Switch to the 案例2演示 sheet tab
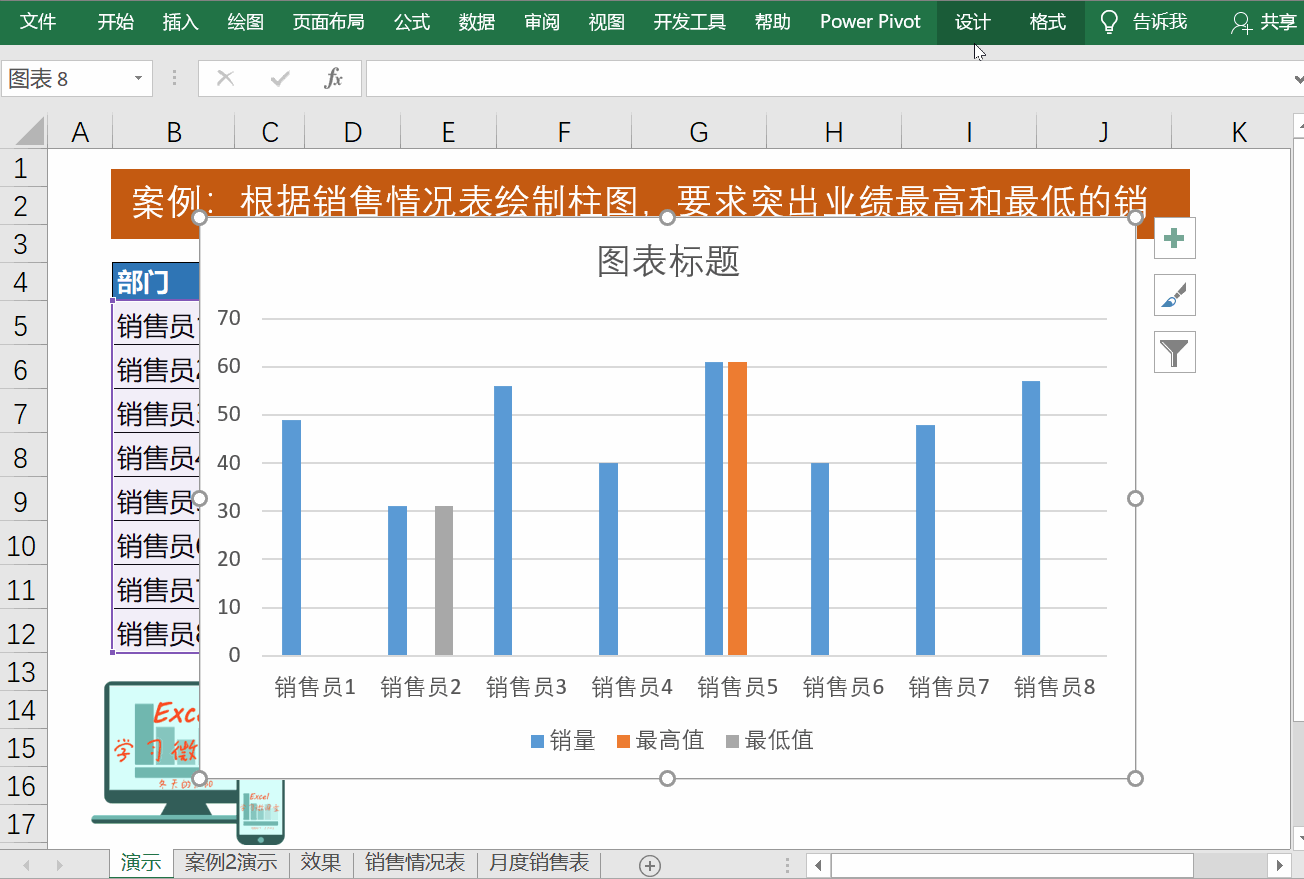The width and height of the screenshot is (1304, 879). (x=231, y=863)
